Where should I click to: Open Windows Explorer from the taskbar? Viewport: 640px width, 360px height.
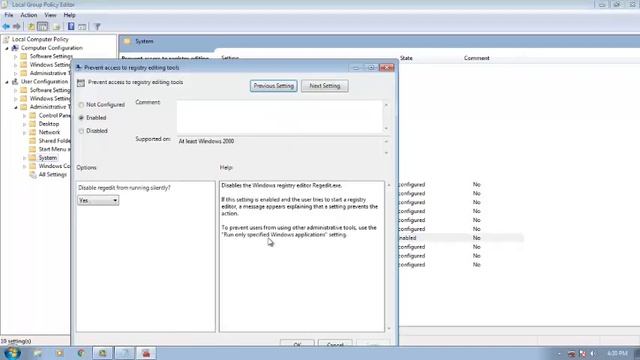(x=38, y=353)
